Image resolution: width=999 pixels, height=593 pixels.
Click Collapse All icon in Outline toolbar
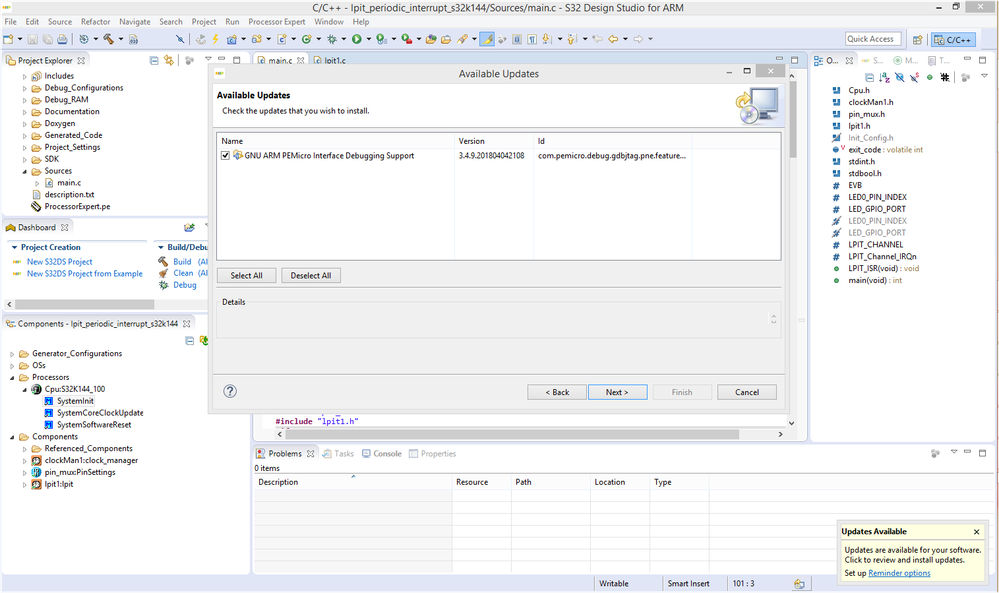[869, 77]
